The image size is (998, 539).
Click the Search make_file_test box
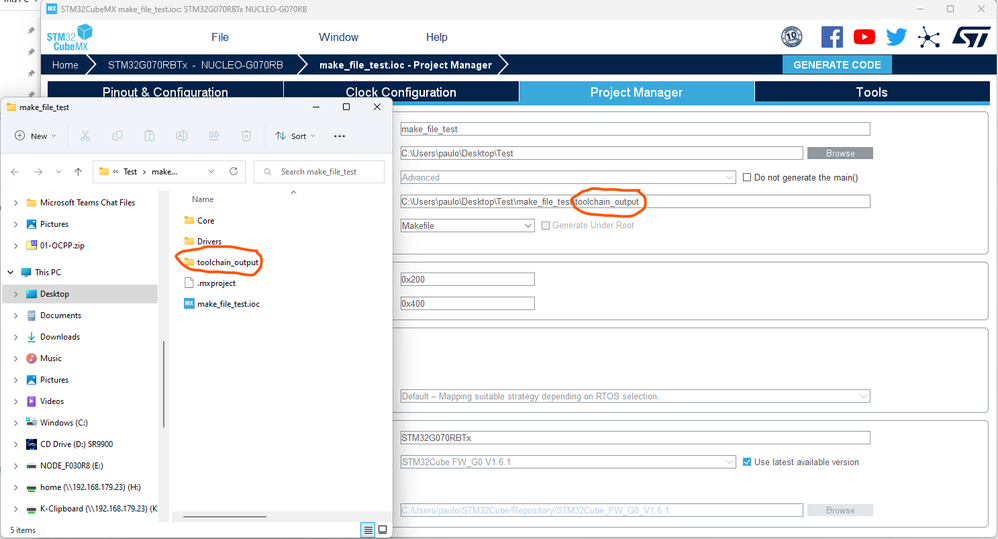click(x=320, y=172)
